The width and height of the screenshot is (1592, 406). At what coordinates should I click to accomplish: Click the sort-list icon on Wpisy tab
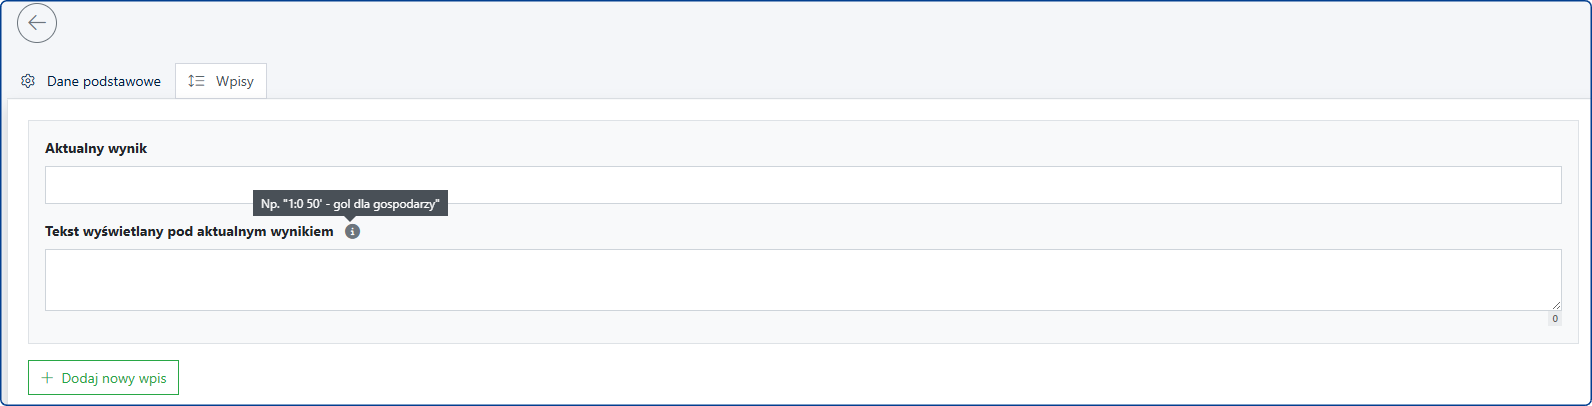pyautogui.click(x=196, y=81)
